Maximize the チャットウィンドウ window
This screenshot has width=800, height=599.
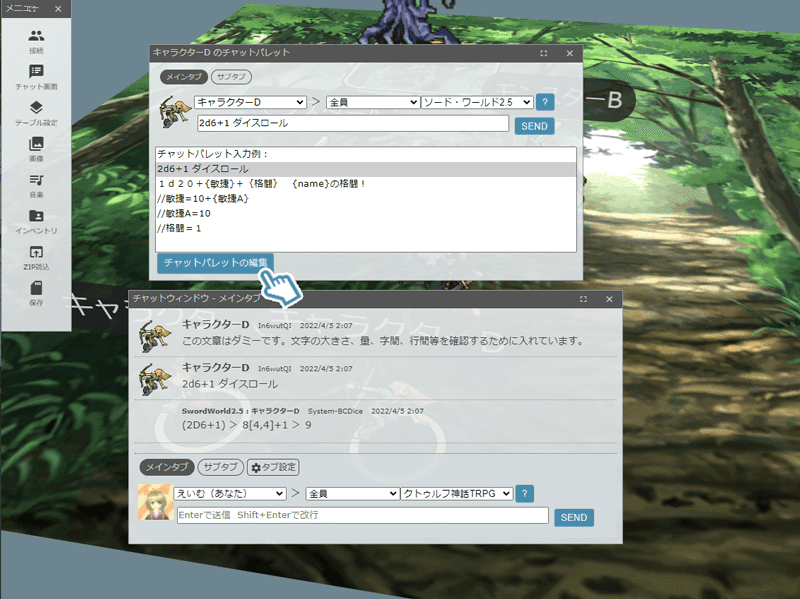point(583,299)
